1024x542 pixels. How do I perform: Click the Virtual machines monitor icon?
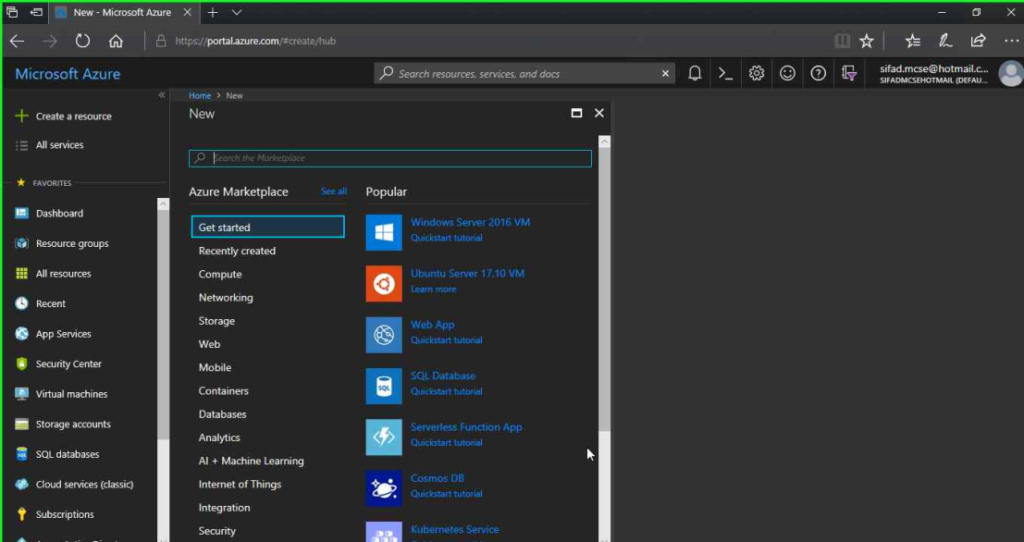22,394
